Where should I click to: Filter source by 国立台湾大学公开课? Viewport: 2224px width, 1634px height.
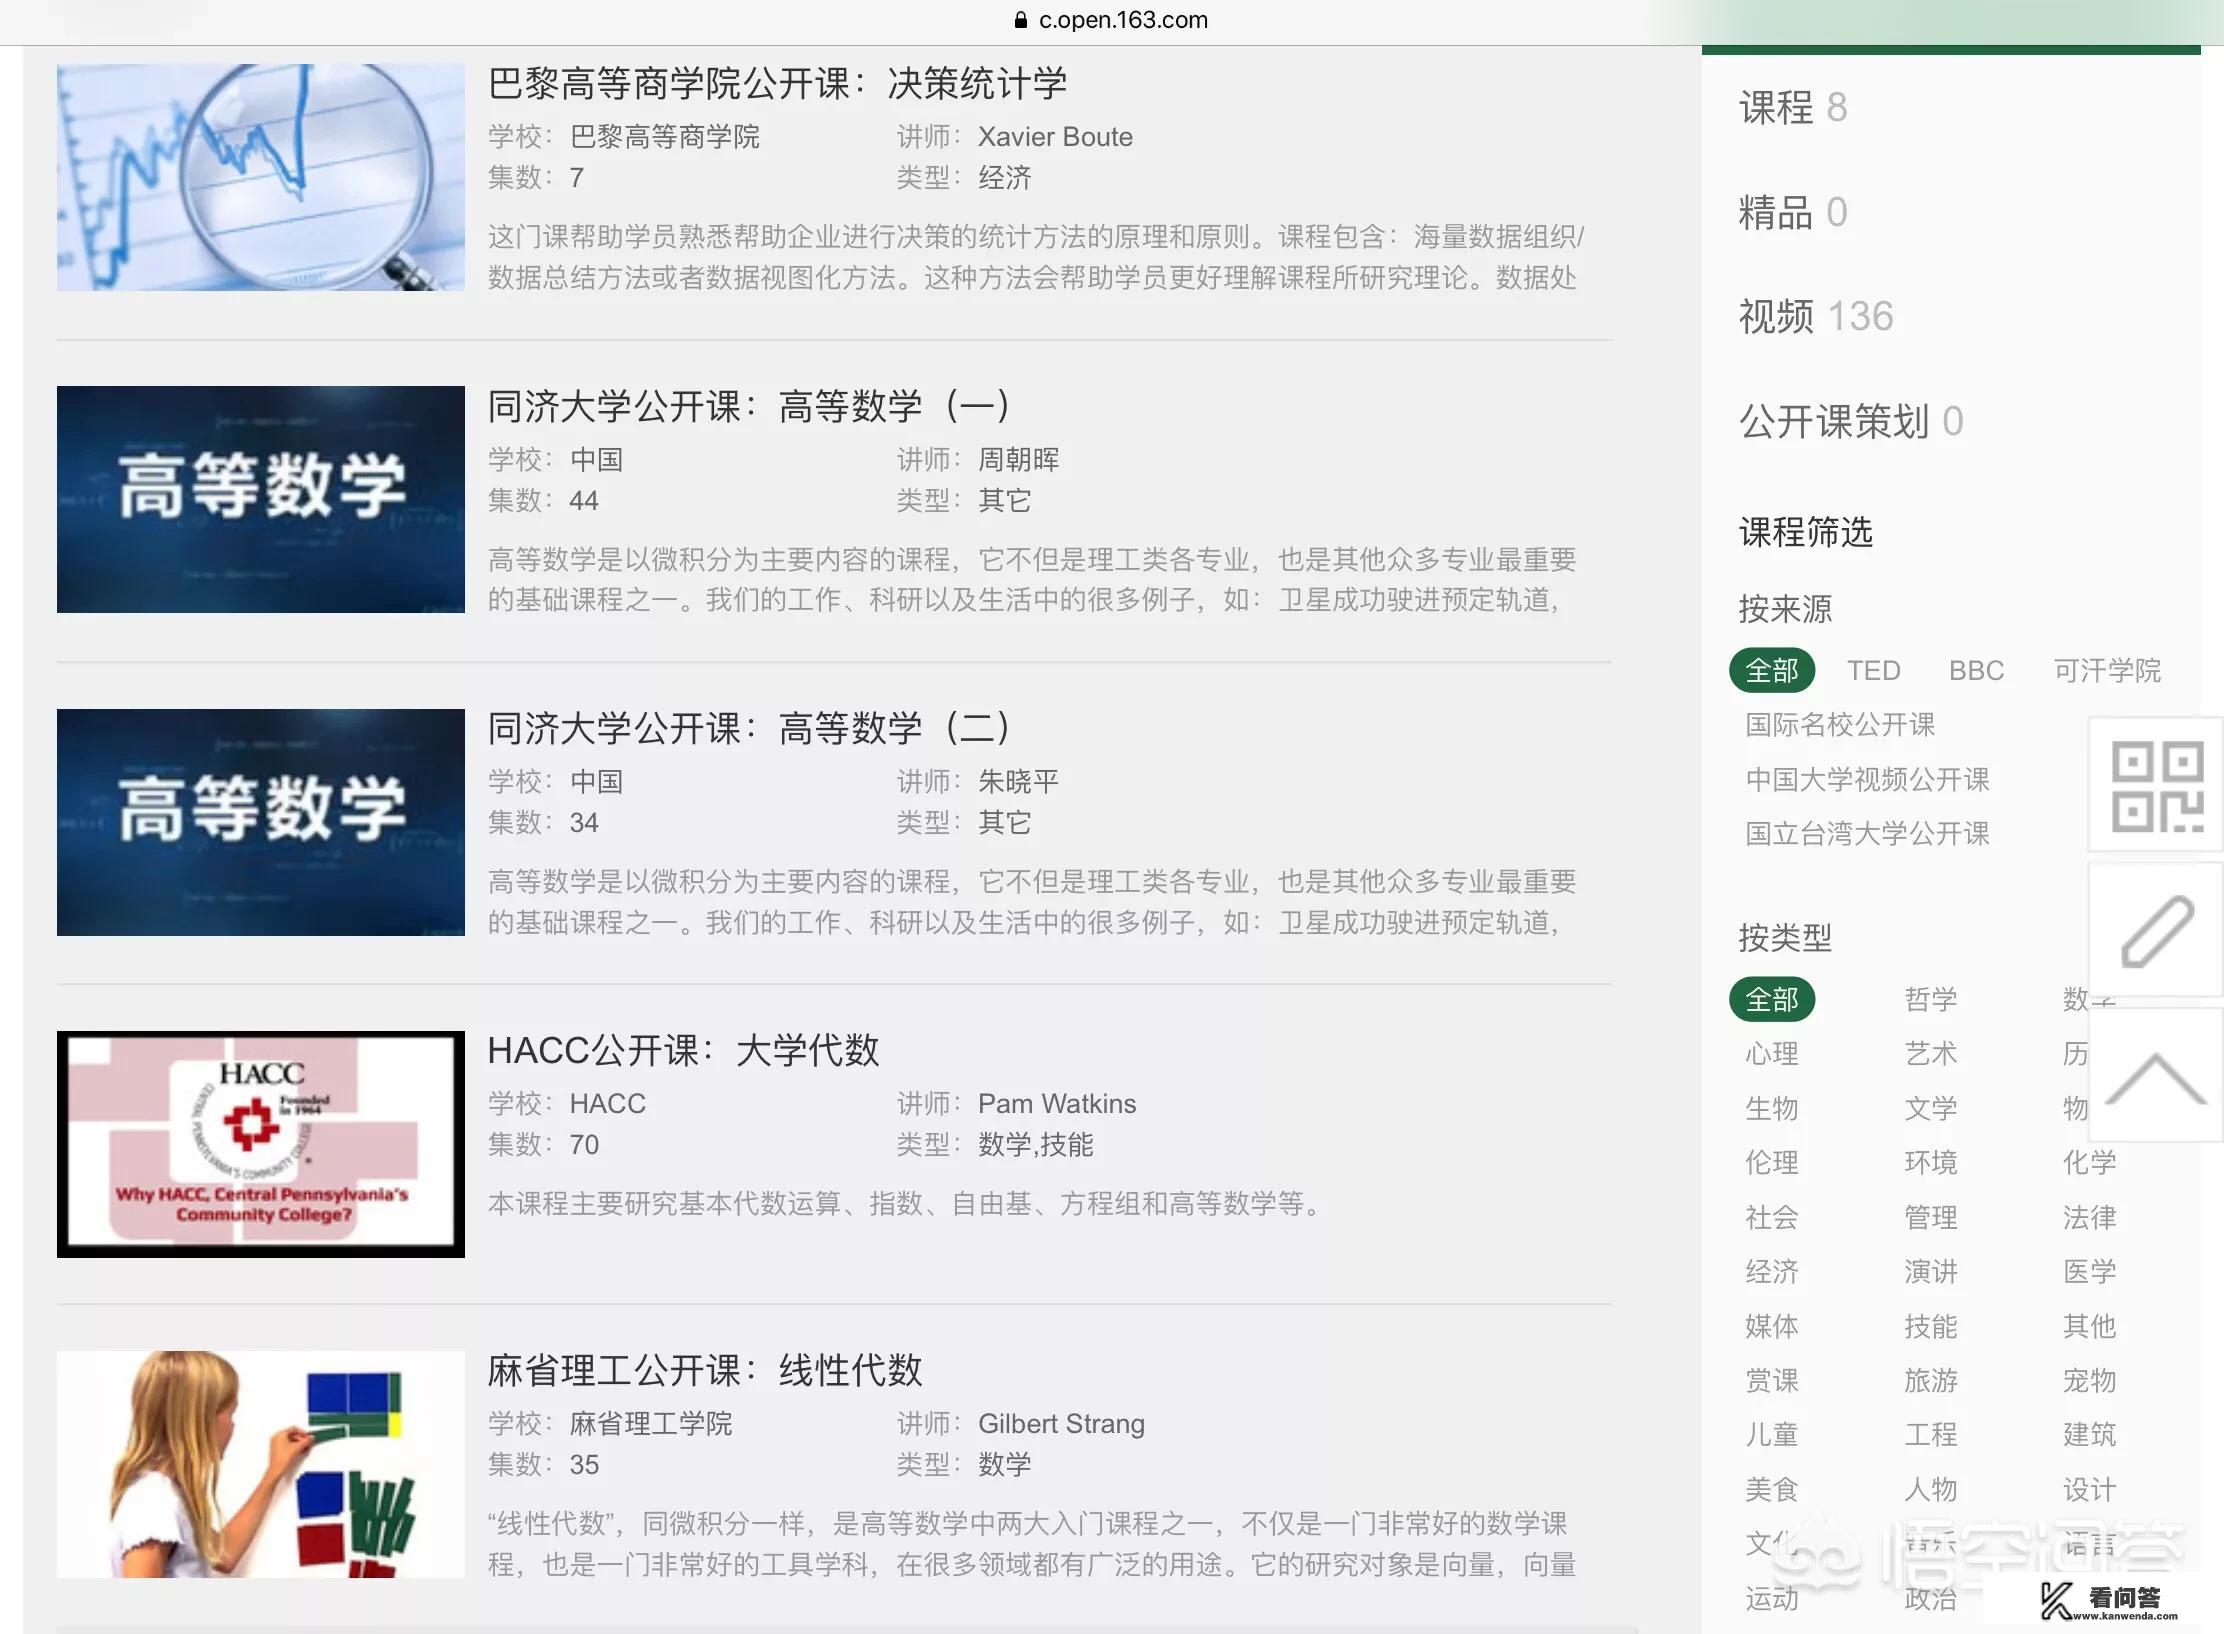[1867, 833]
